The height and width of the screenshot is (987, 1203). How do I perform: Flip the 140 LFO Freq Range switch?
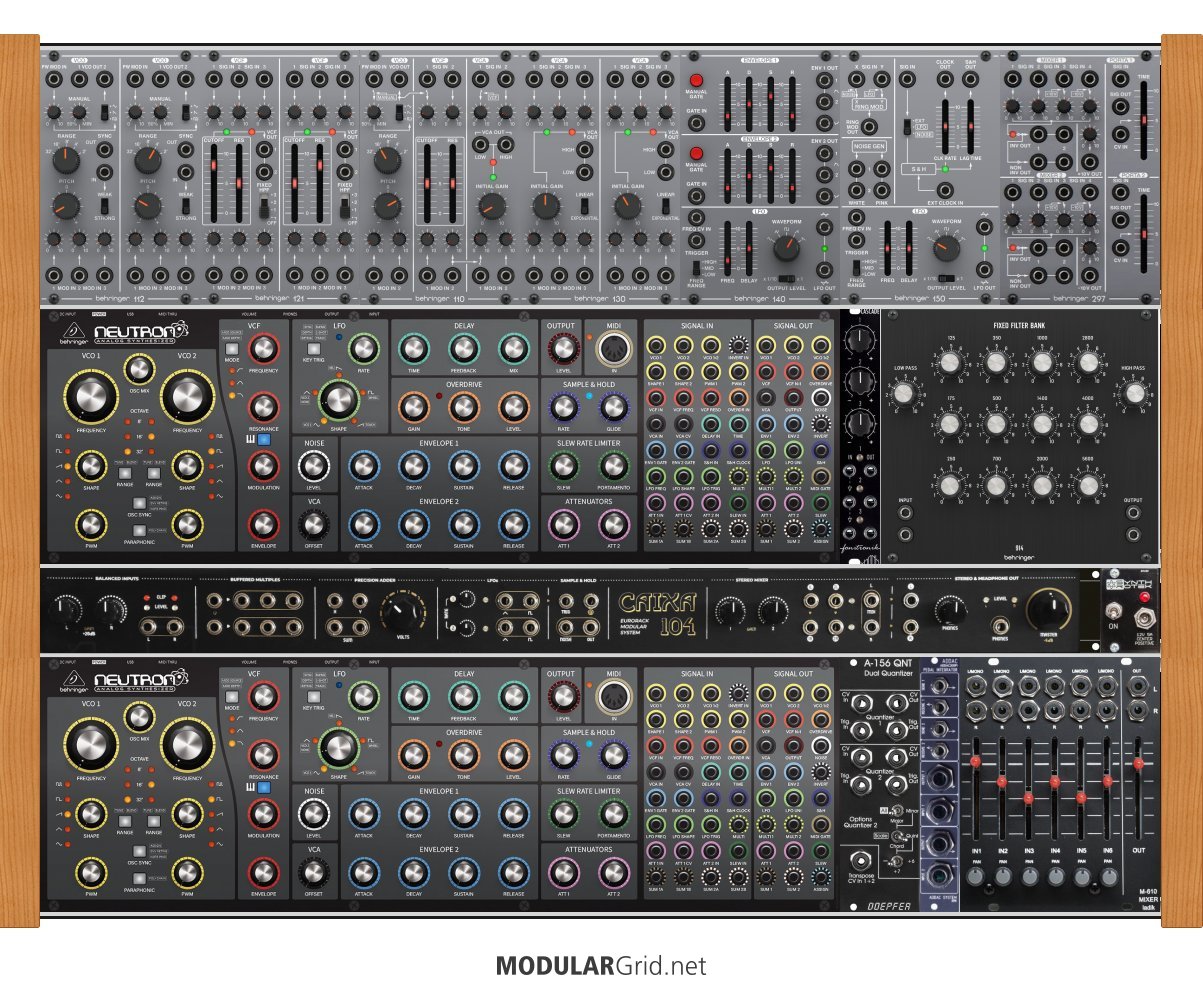click(696, 268)
